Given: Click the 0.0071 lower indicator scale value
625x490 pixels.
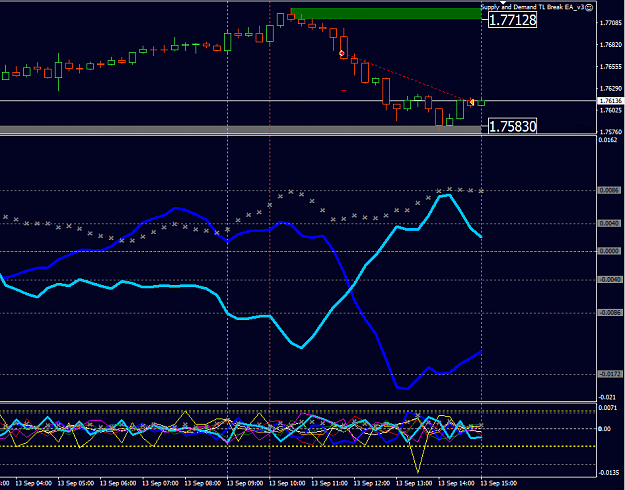Looking at the screenshot, I should pos(608,408).
